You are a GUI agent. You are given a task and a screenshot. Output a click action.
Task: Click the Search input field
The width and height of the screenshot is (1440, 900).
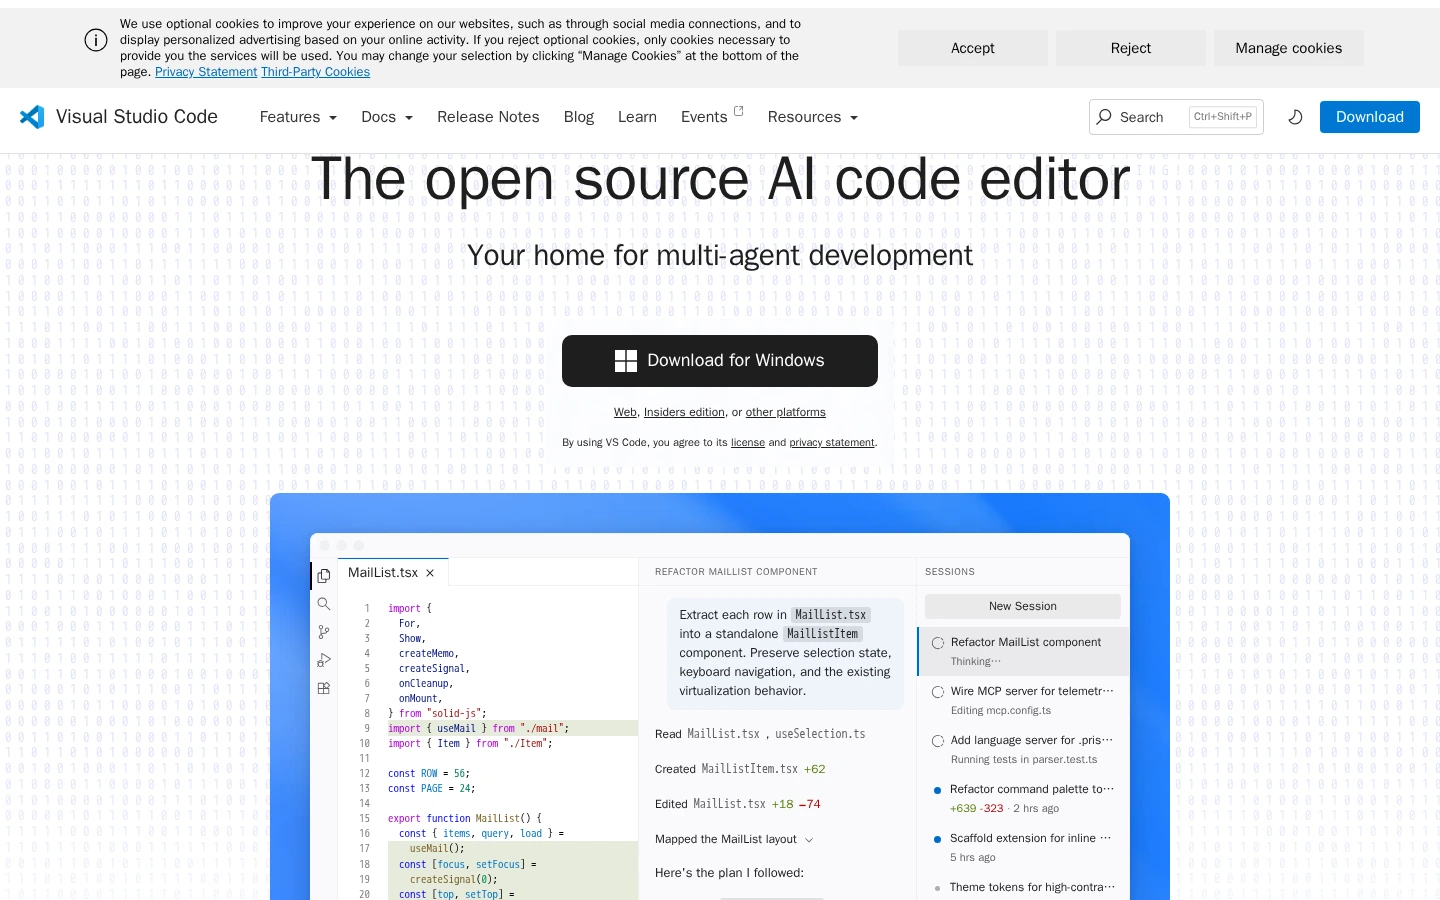click(1177, 117)
